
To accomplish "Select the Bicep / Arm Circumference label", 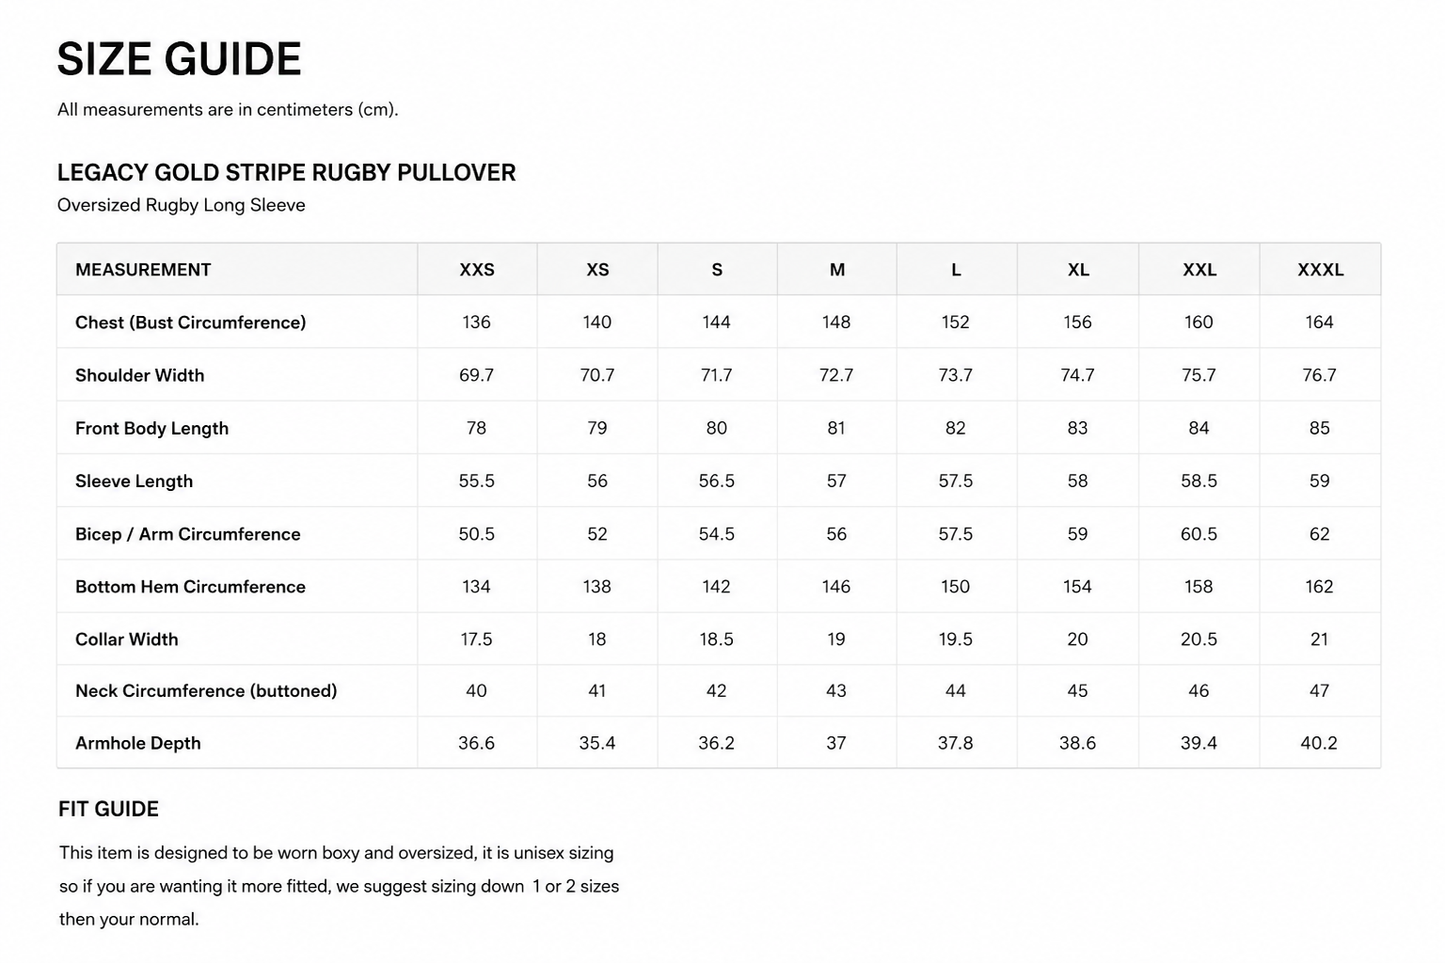I will [188, 534].
